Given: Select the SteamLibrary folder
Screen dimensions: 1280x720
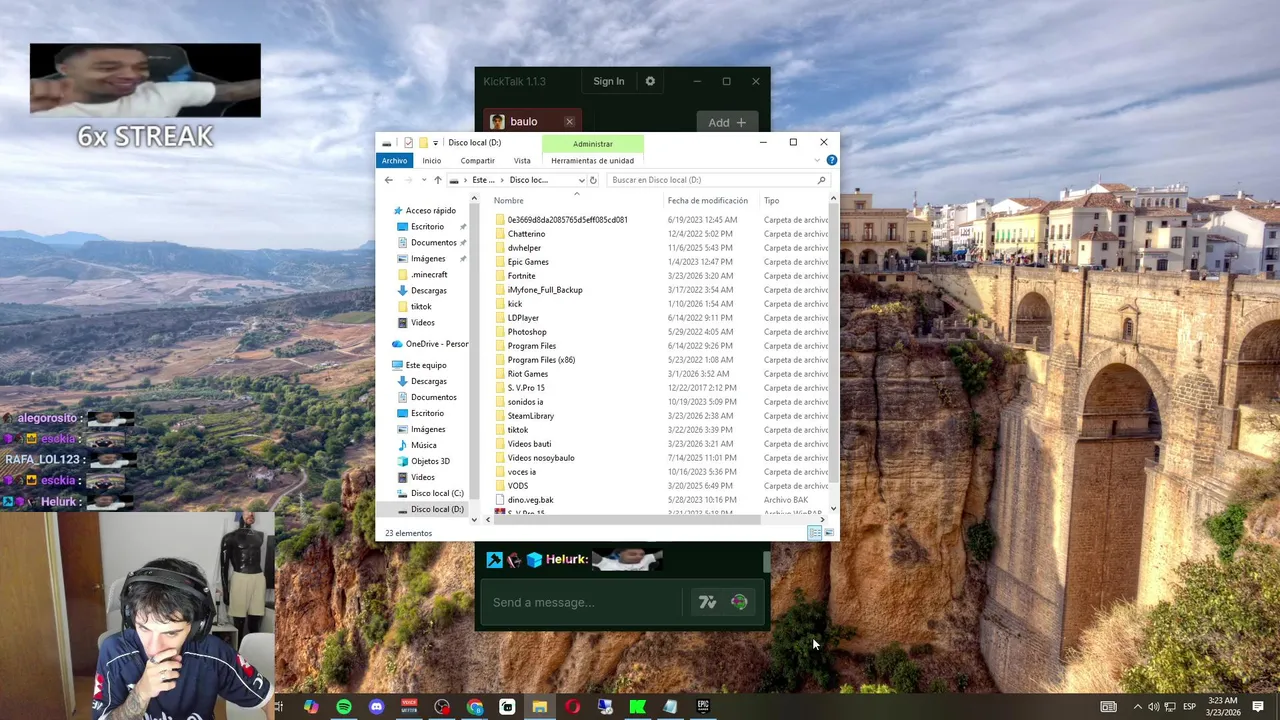Looking at the screenshot, I should point(530,416).
